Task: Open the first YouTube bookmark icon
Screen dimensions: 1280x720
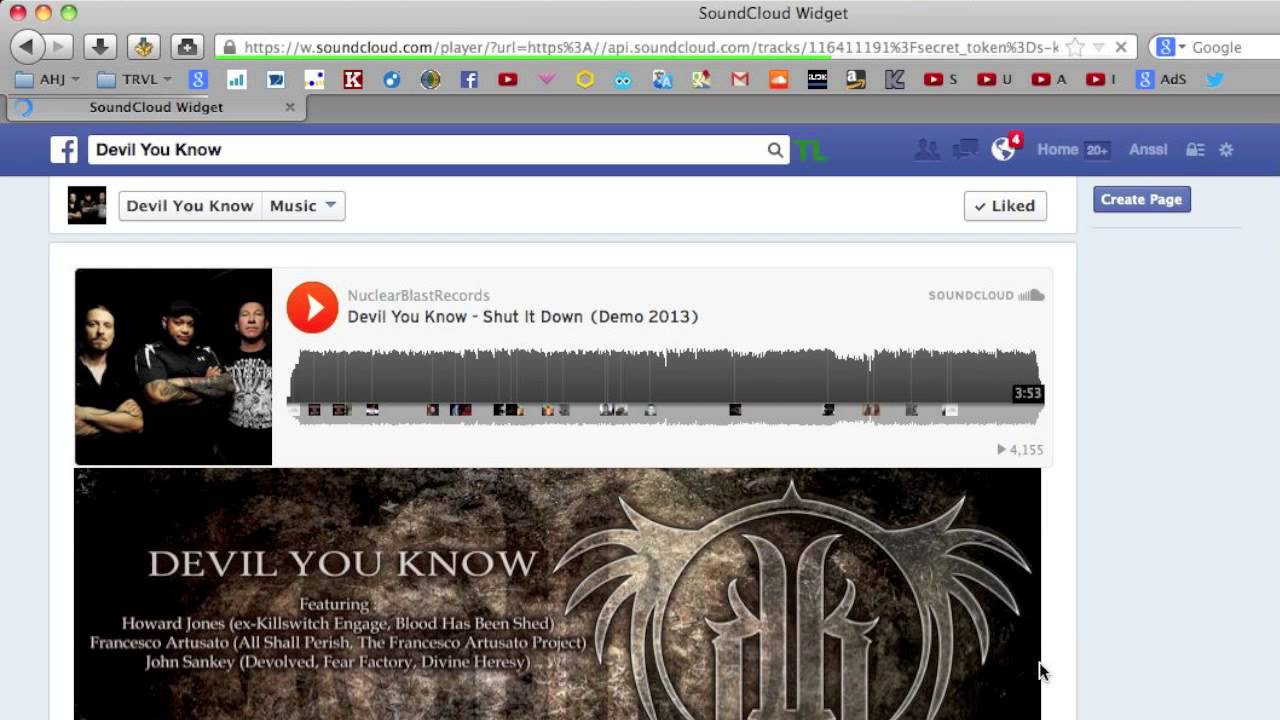Action: point(508,79)
